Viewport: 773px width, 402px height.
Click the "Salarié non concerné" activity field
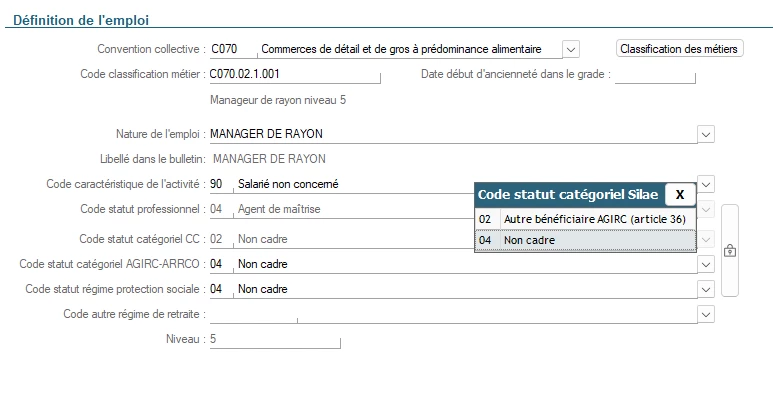(350, 184)
